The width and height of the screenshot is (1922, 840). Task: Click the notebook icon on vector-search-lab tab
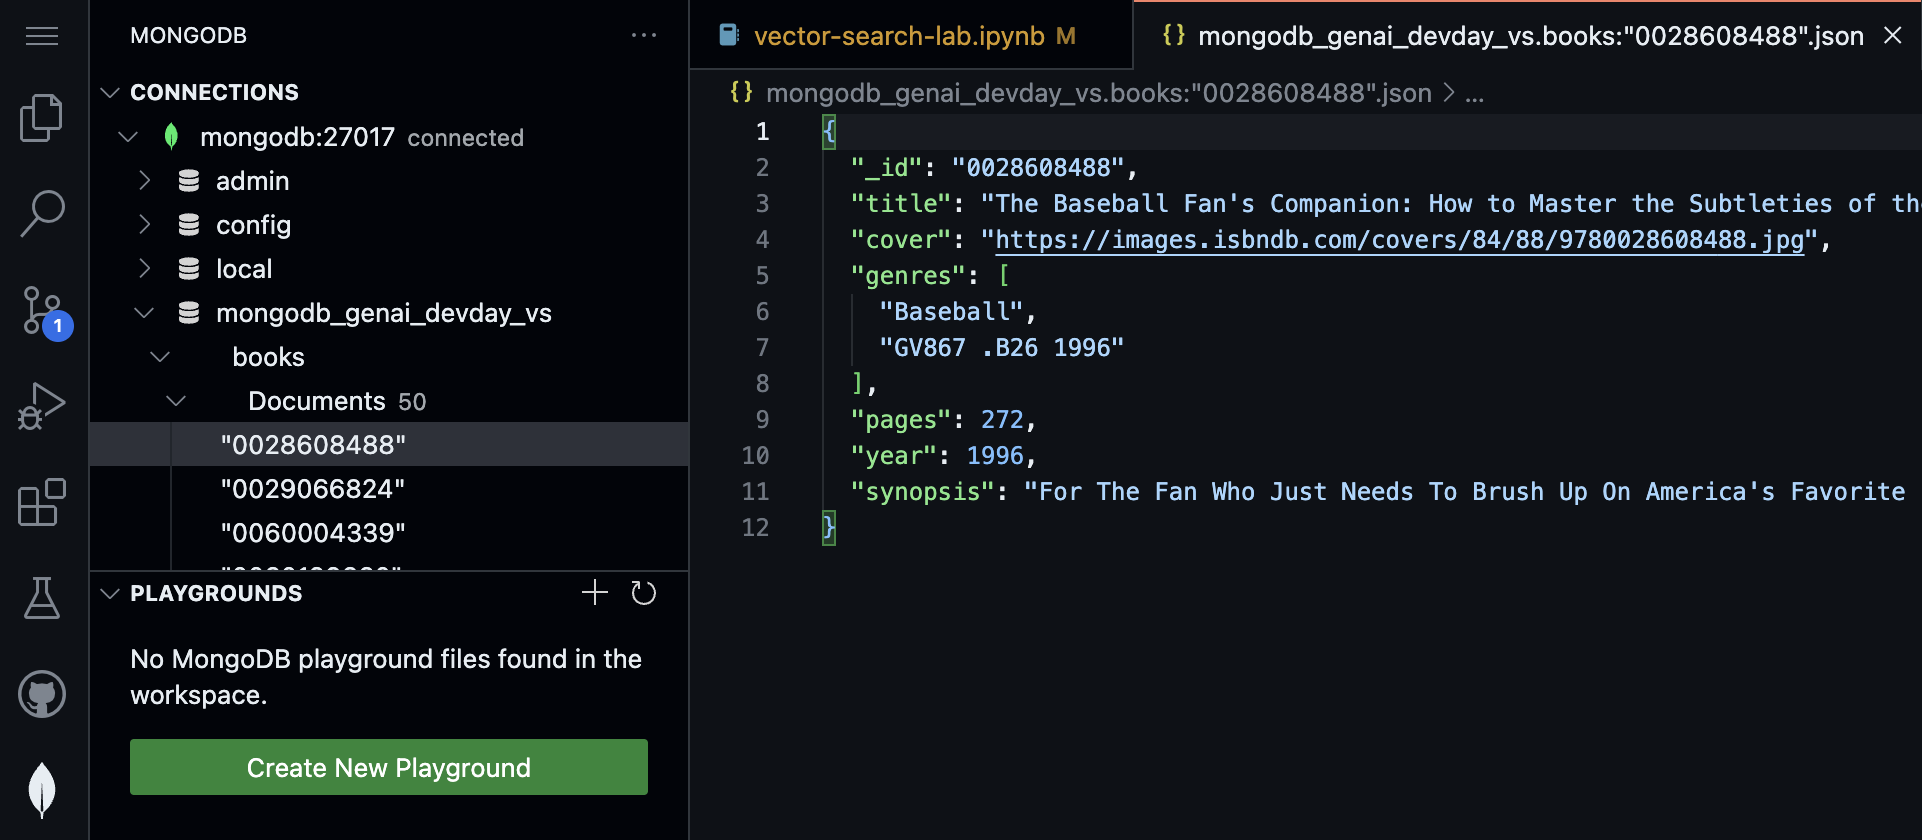tap(729, 36)
